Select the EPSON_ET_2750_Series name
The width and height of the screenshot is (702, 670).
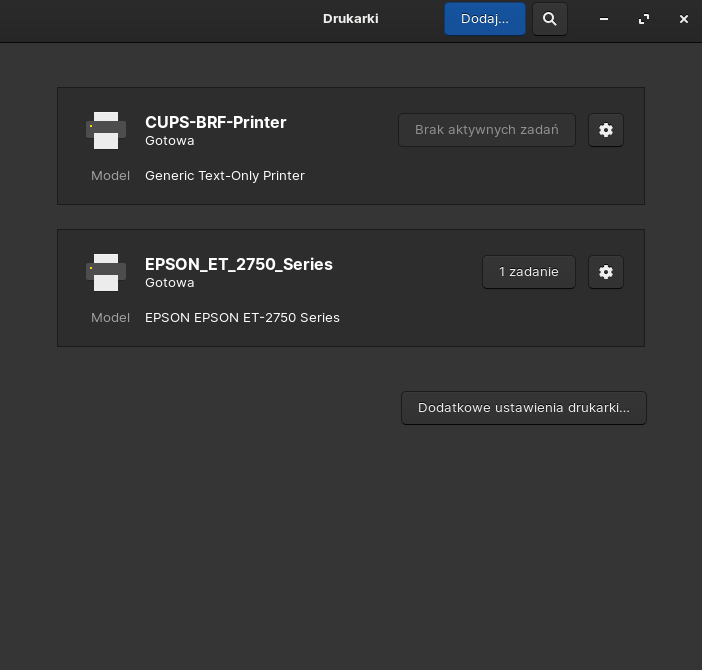(x=239, y=264)
